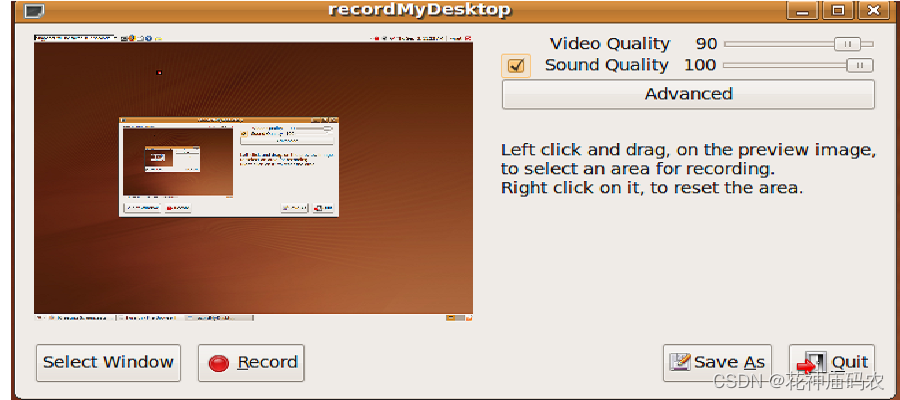Click the small red icon on previewed desktop
The image size is (900, 400).
click(159, 72)
